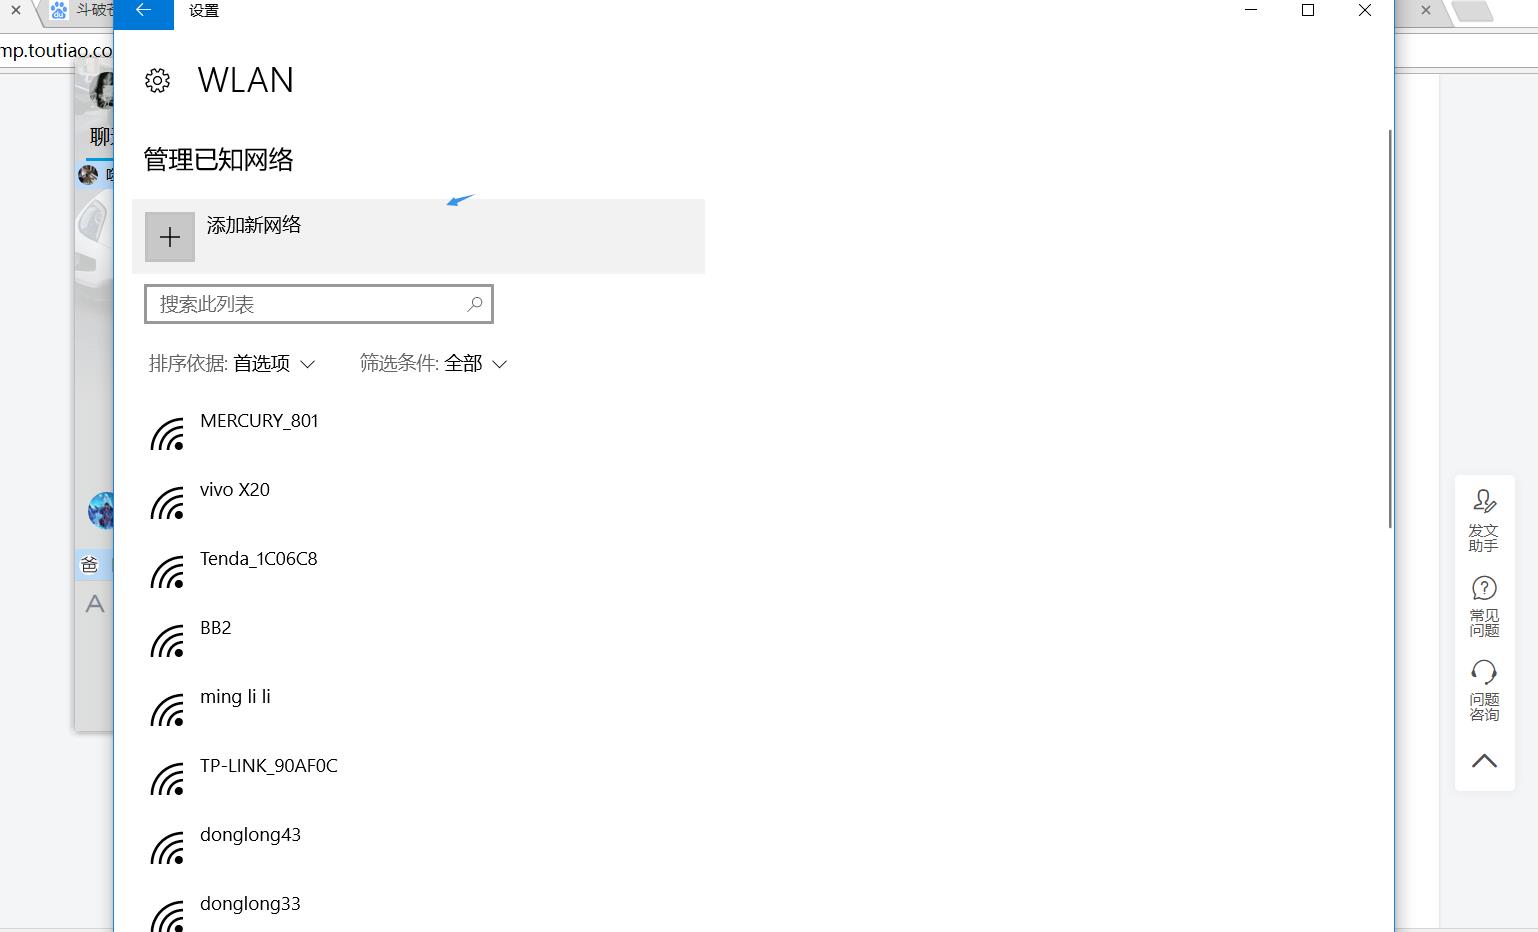1538x932 pixels.
Task: Click the plus icon to add new network
Action: (170, 237)
